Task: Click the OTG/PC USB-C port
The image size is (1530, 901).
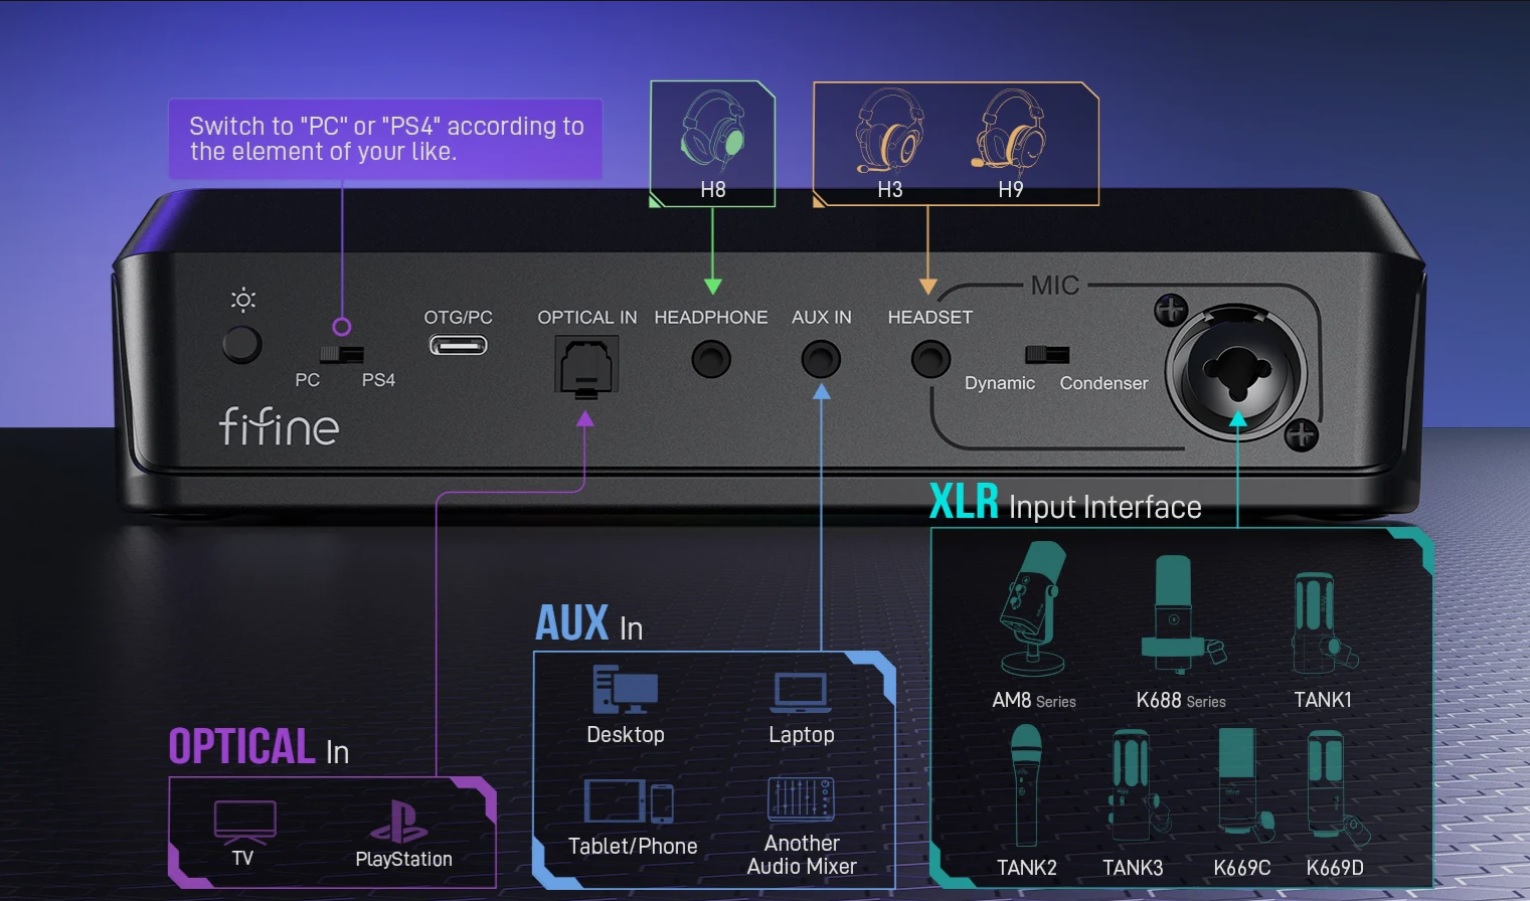Action: (x=458, y=345)
